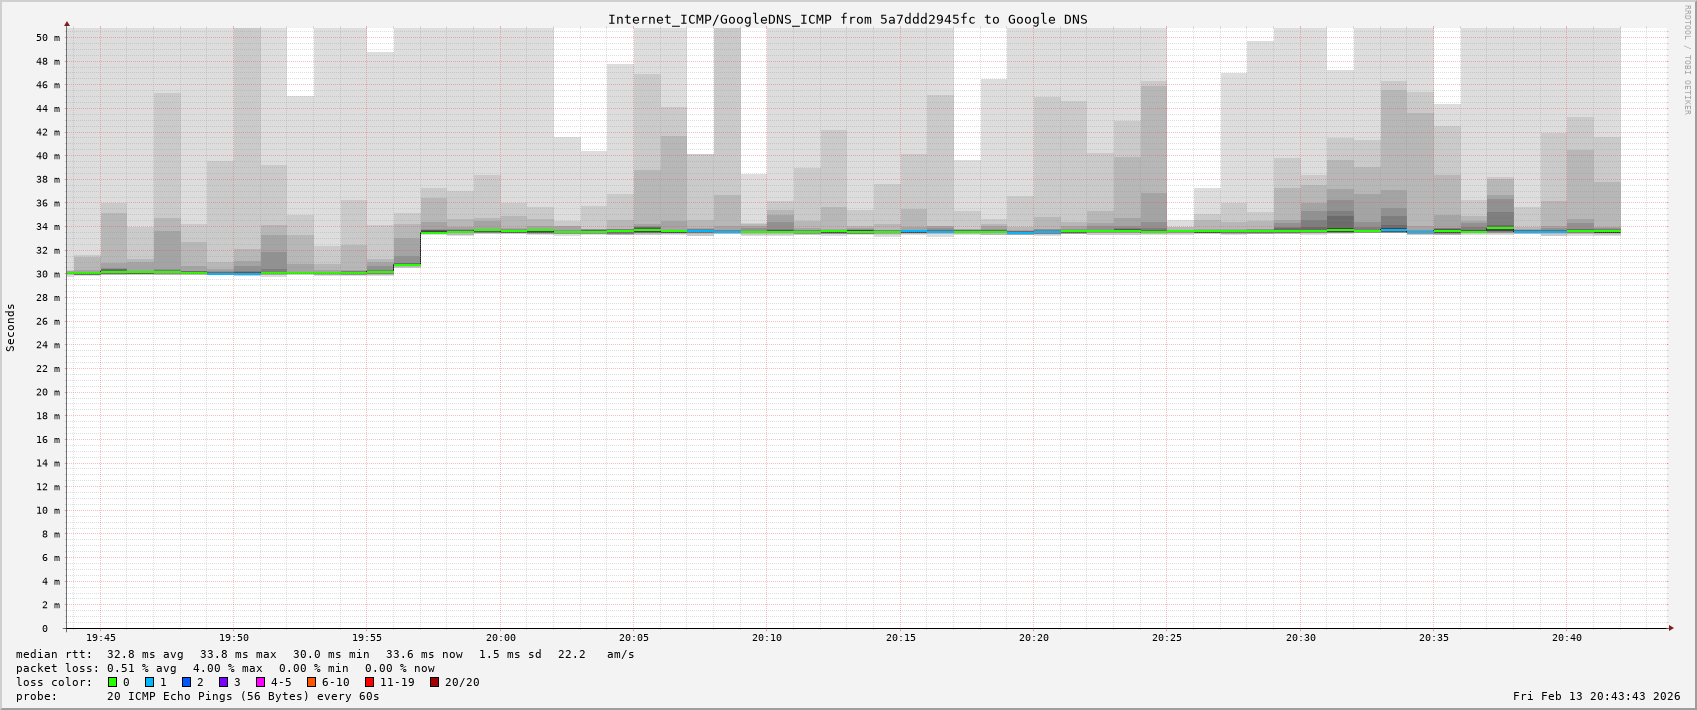Click the graph title mentioning Google DNS
This screenshot has width=1697, height=710.
click(x=847, y=19)
